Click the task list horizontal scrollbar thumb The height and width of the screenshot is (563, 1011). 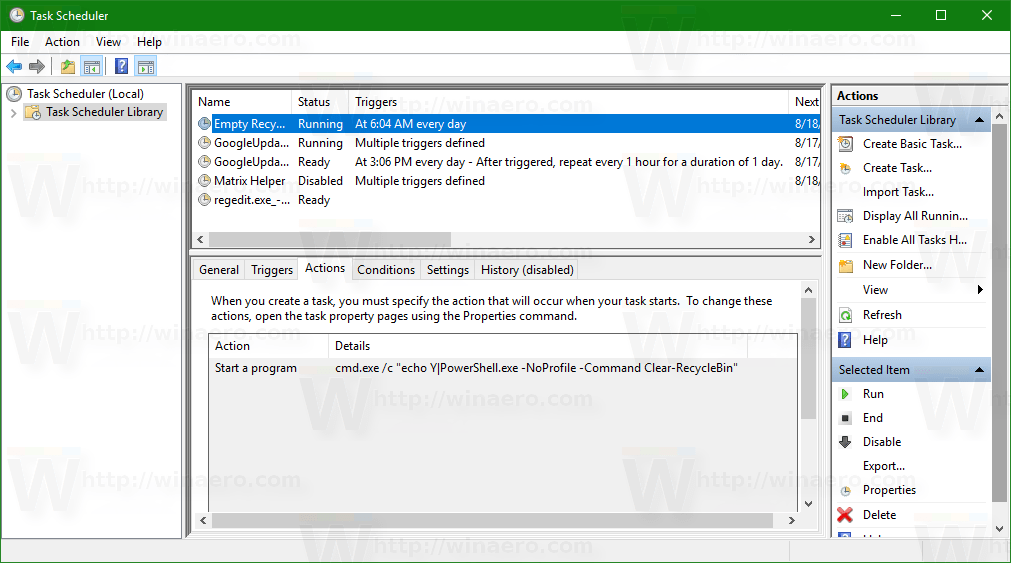[x=329, y=239]
